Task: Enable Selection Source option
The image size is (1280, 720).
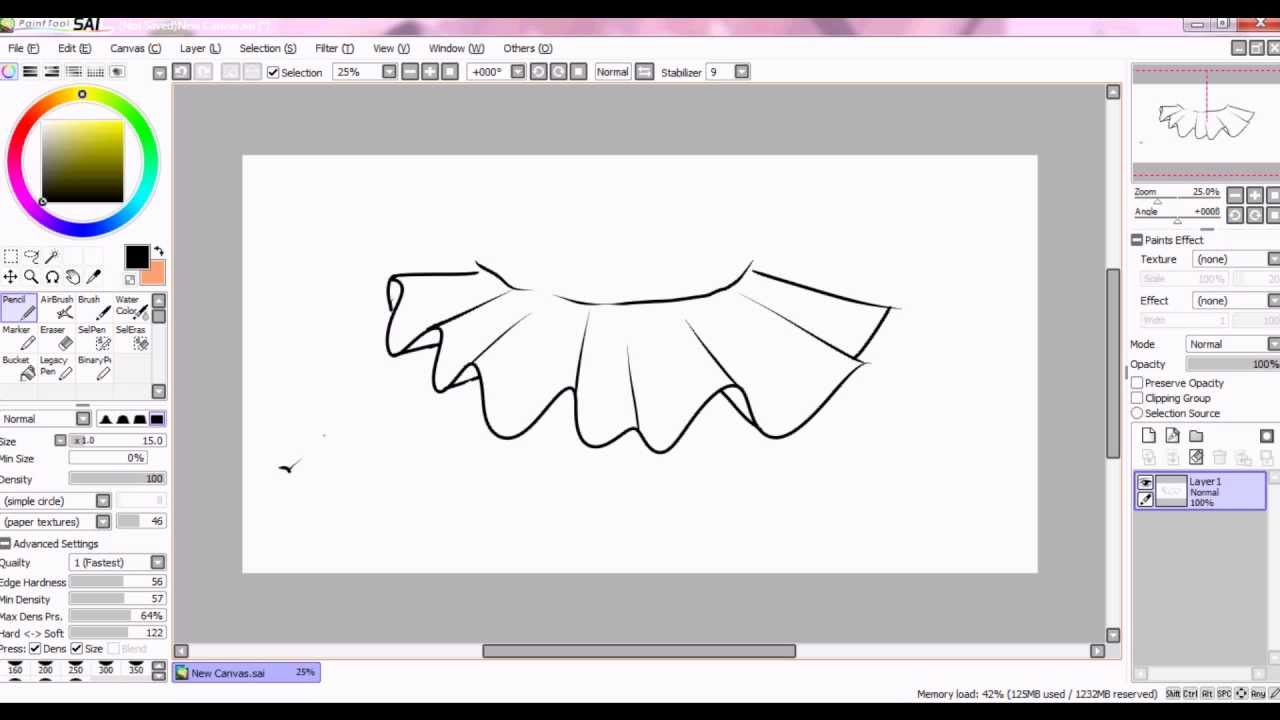Action: [x=1137, y=413]
